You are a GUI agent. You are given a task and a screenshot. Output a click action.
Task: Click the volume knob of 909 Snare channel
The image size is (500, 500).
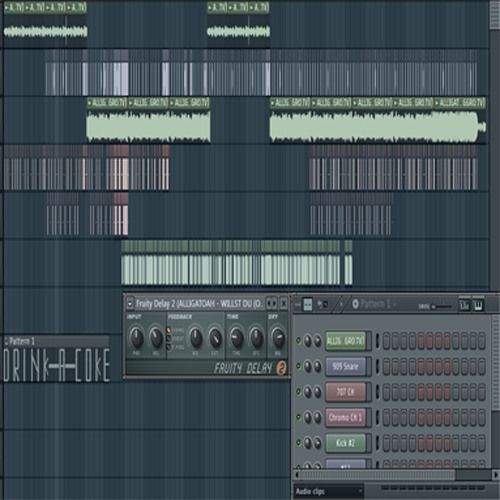pos(317,366)
